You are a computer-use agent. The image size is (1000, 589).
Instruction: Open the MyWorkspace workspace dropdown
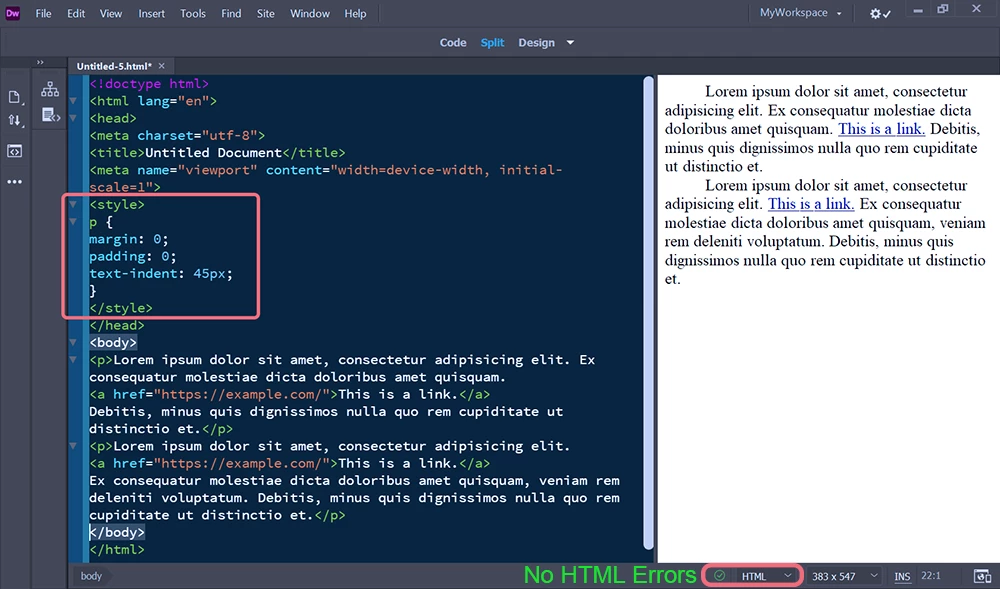pos(800,13)
